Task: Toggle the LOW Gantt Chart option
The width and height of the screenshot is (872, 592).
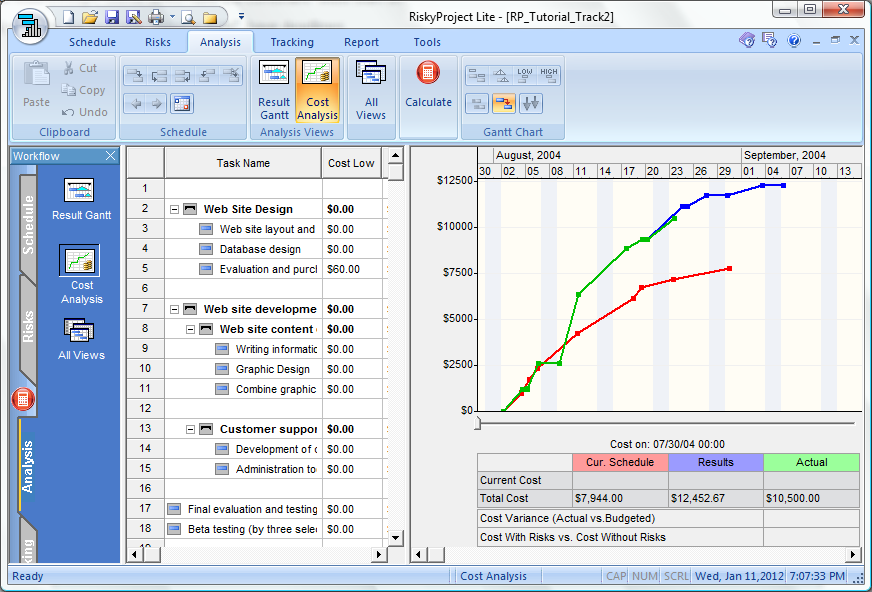Action: click(x=525, y=76)
